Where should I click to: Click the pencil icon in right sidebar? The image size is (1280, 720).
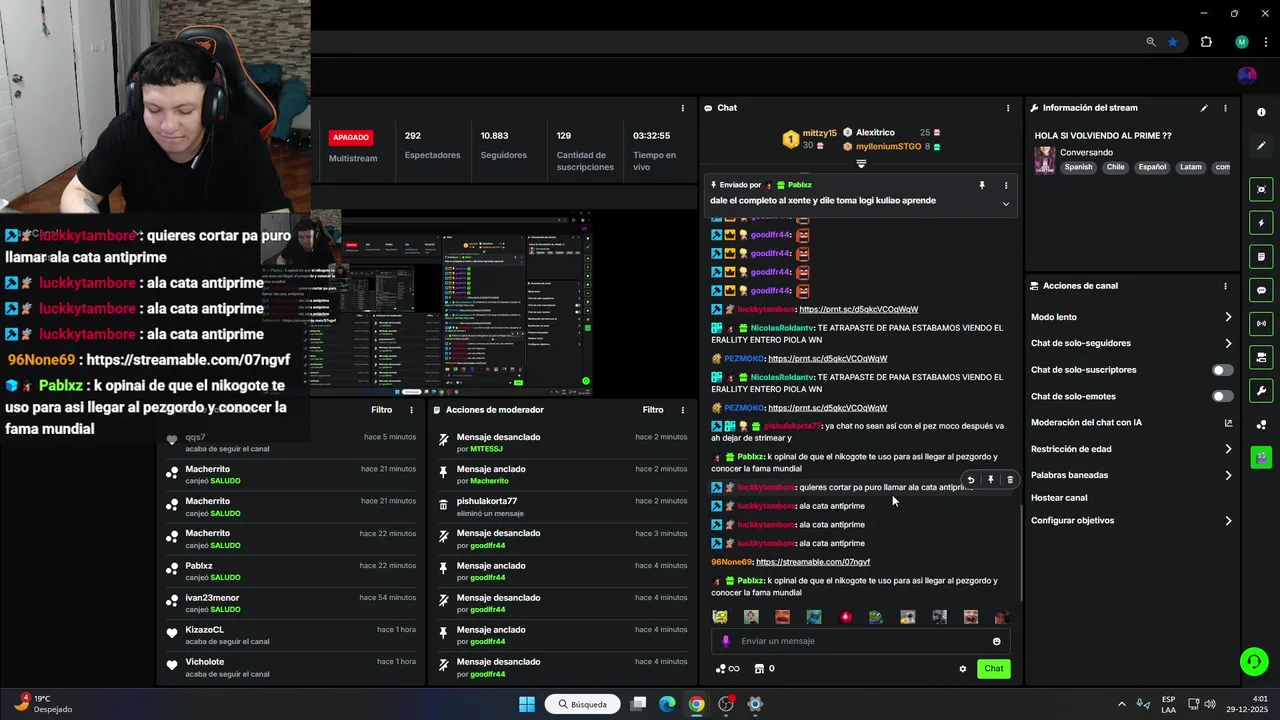(1261, 145)
